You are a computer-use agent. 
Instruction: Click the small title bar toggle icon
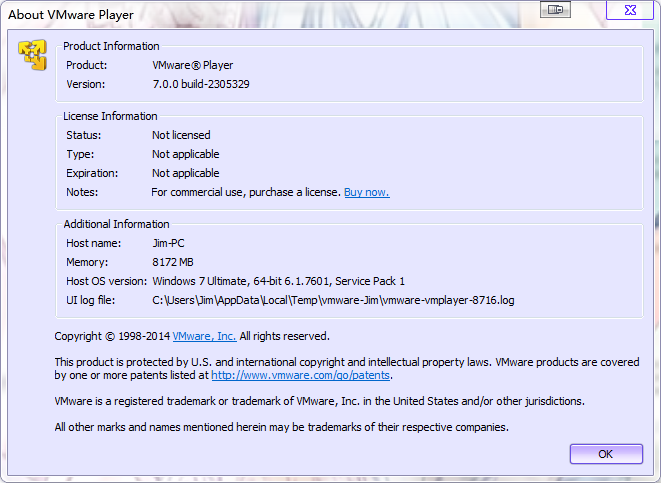point(556,10)
